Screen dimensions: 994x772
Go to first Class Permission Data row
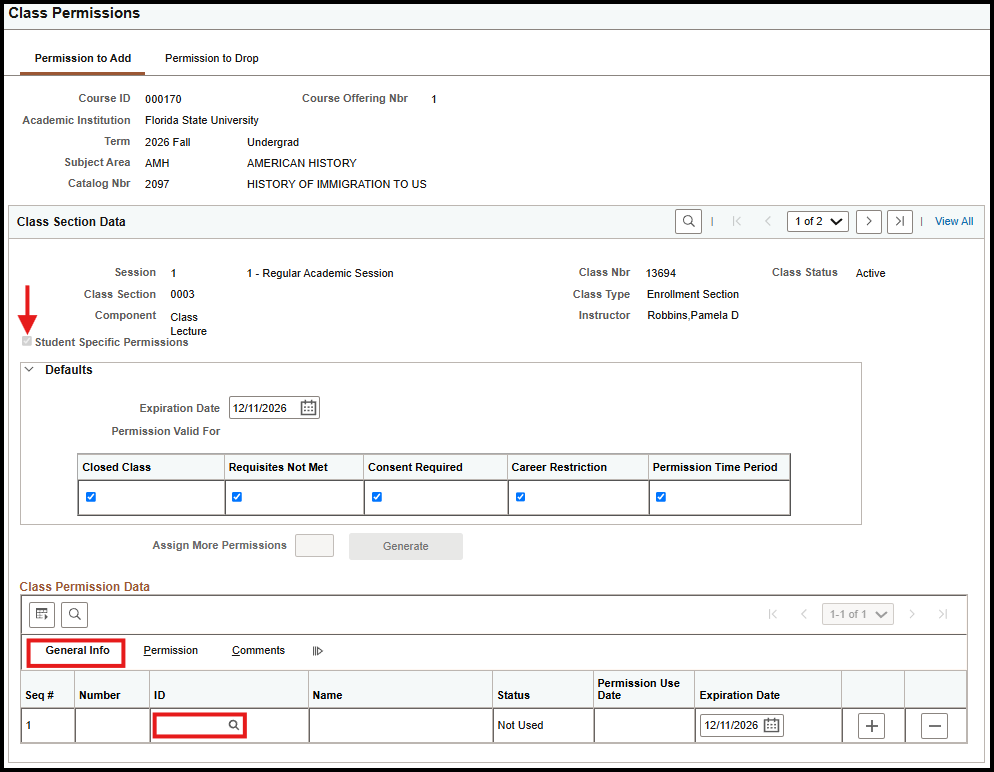pyautogui.click(x=772, y=614)
